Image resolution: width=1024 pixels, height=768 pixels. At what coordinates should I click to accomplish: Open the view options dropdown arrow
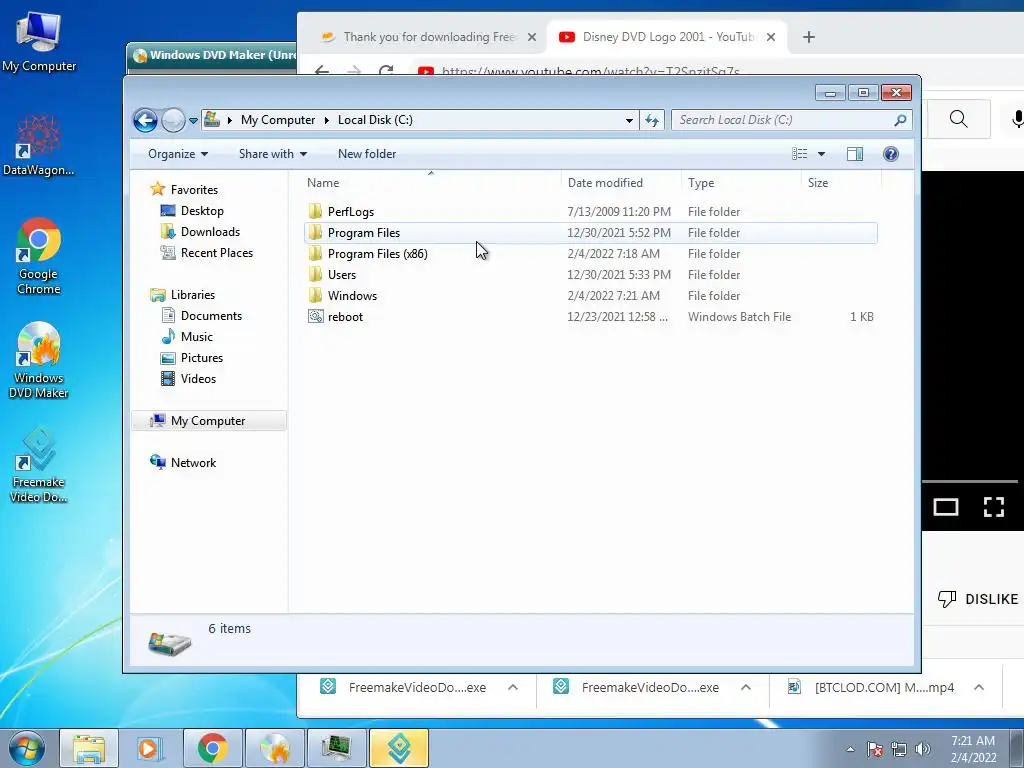(822, 154)
